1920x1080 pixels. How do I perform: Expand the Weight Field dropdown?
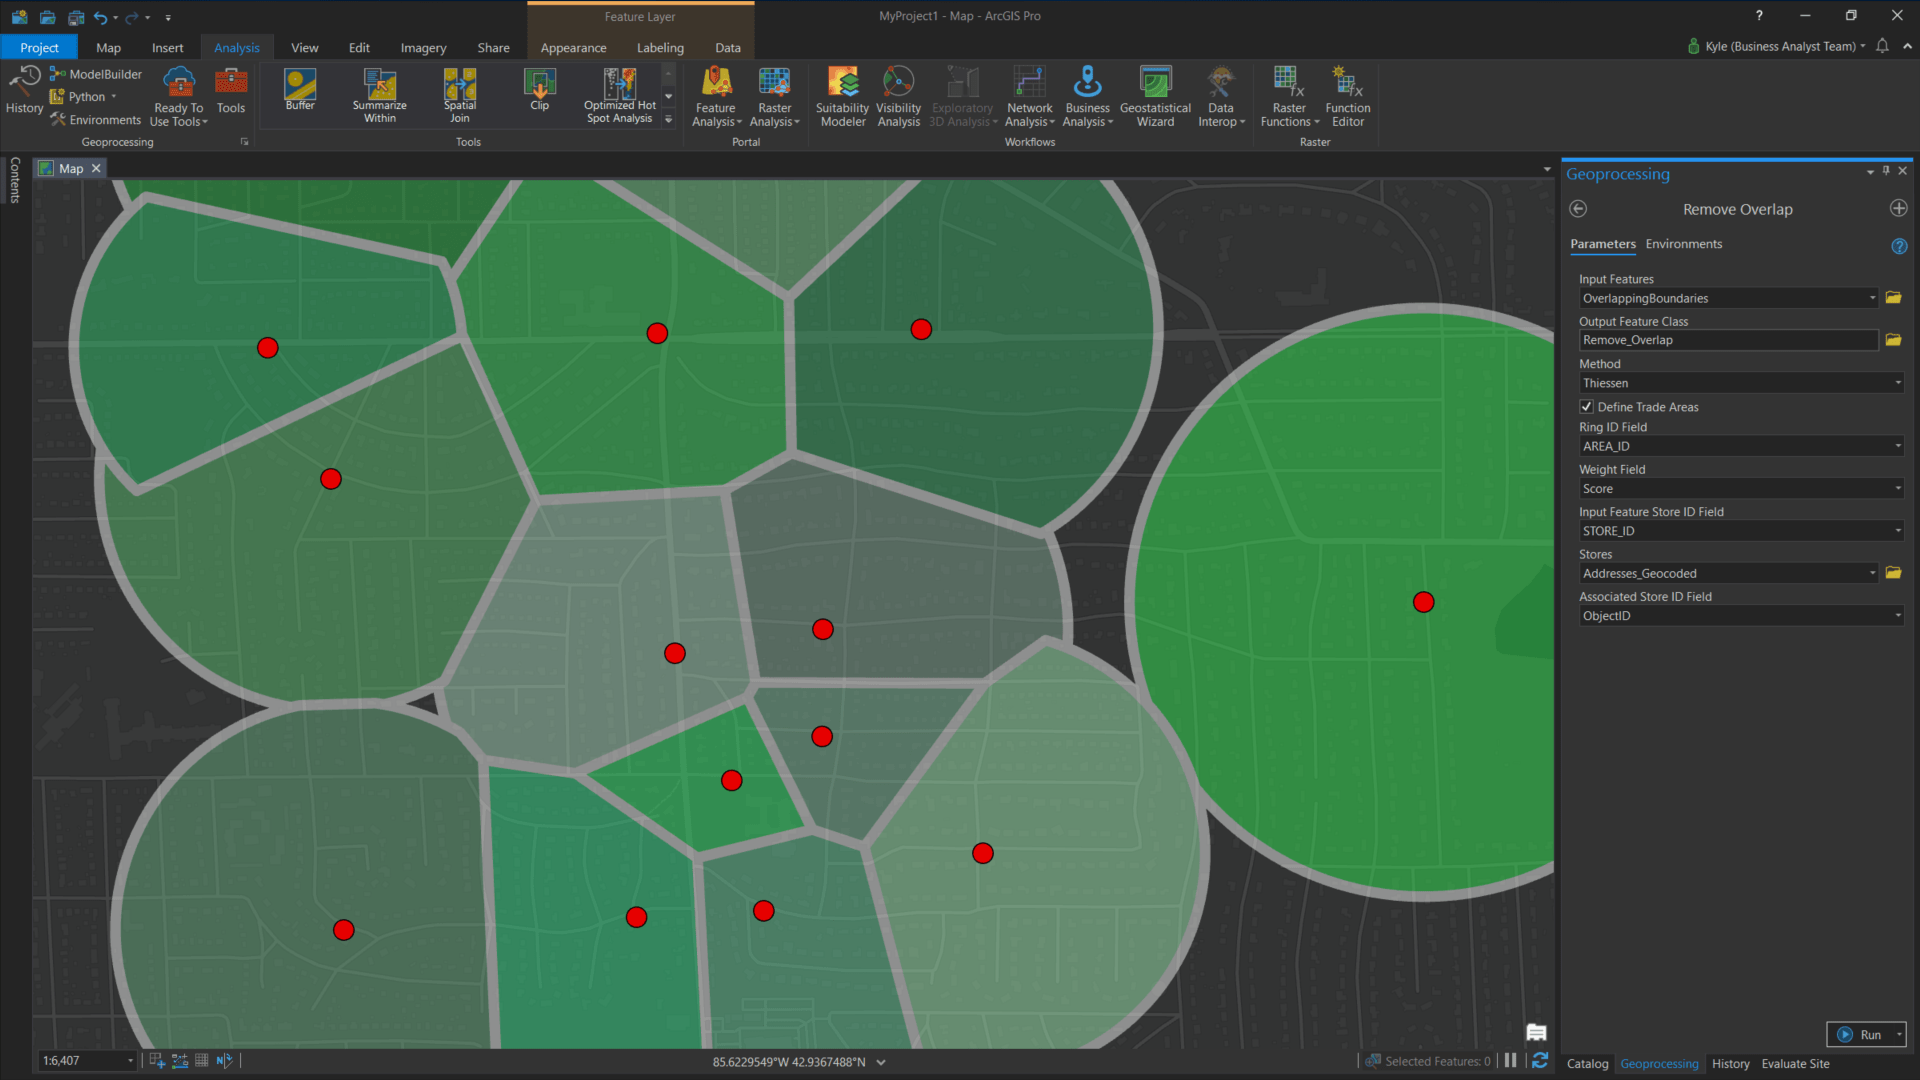[1898, 488]
